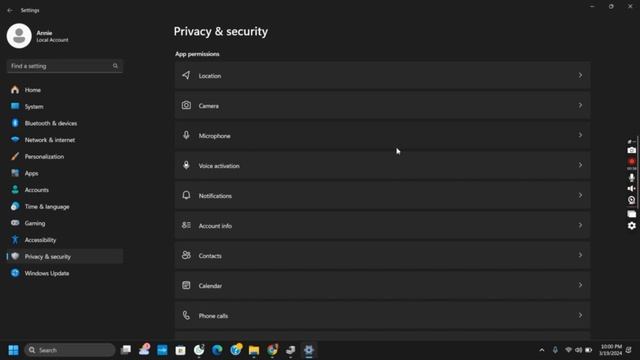Select the Voice activation icon

pos(186,165)
